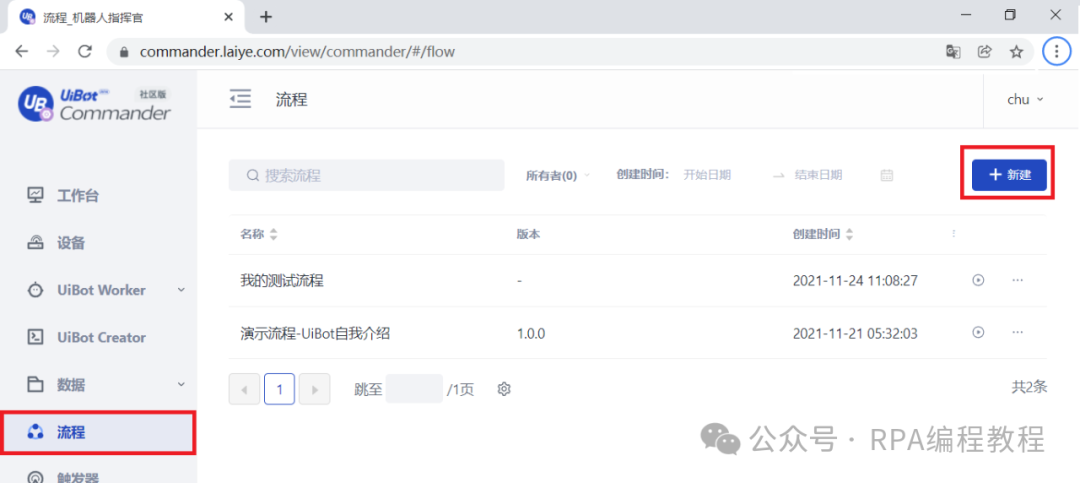The image size is (1080, 483).
Task: Click browser back arrow
Action: coord(22,52)
